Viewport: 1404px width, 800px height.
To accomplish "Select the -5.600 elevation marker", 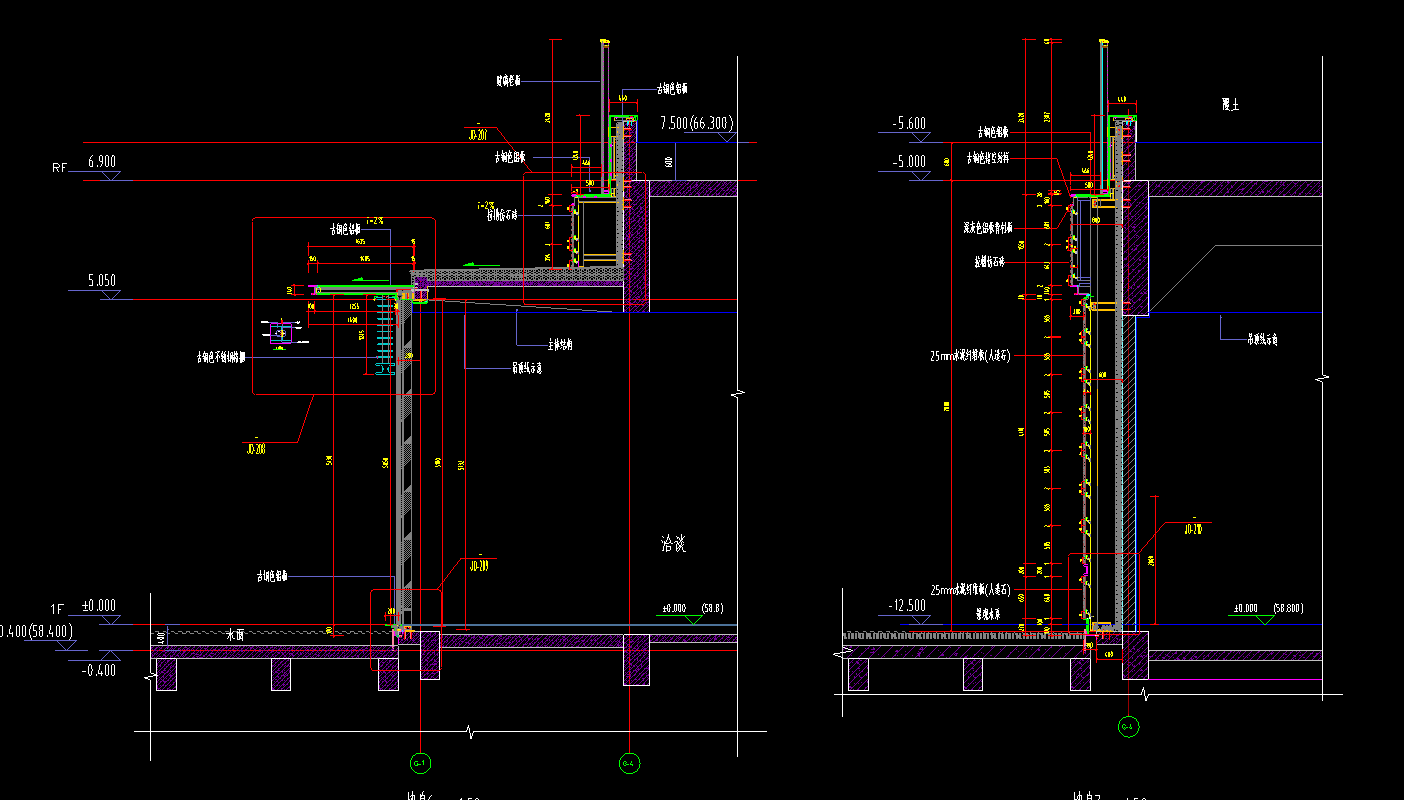I will coord(909,124).
